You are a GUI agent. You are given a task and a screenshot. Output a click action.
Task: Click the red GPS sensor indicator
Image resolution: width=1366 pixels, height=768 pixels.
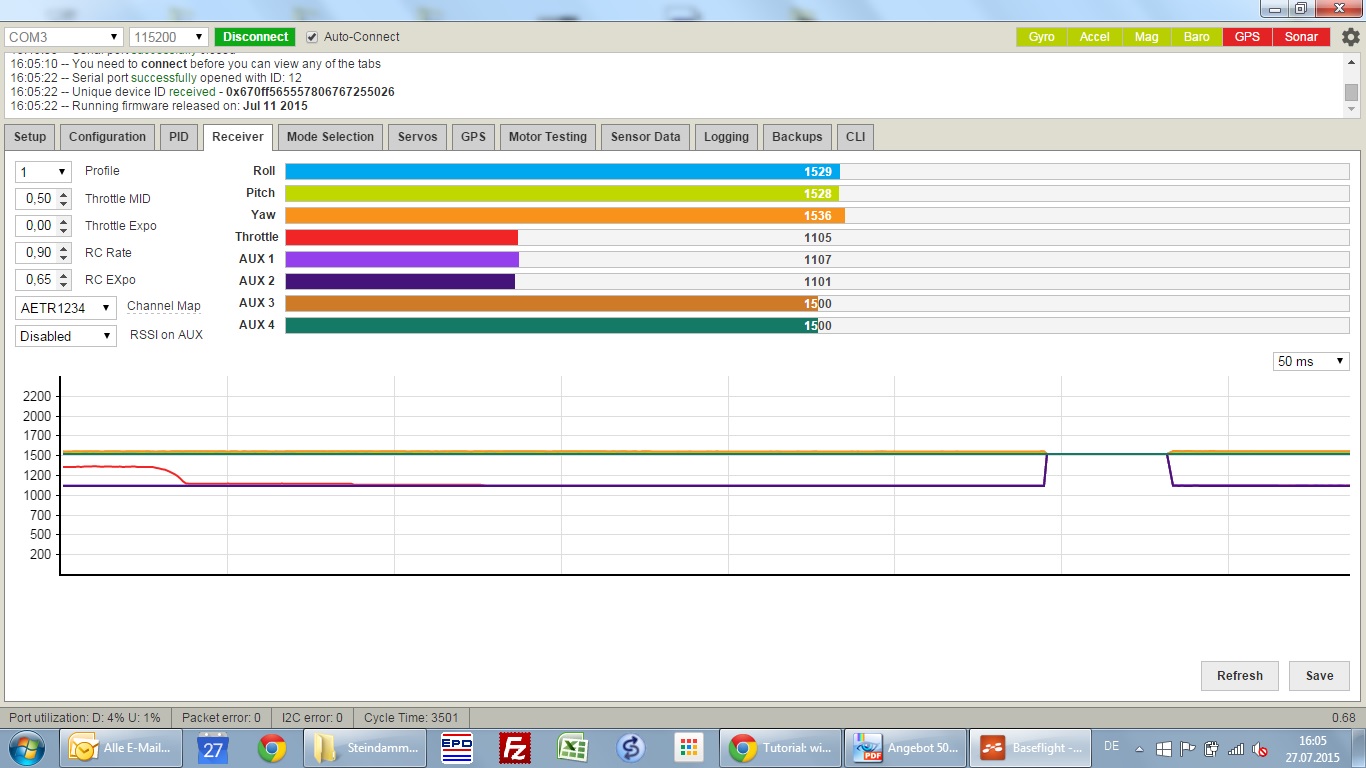1247,37
